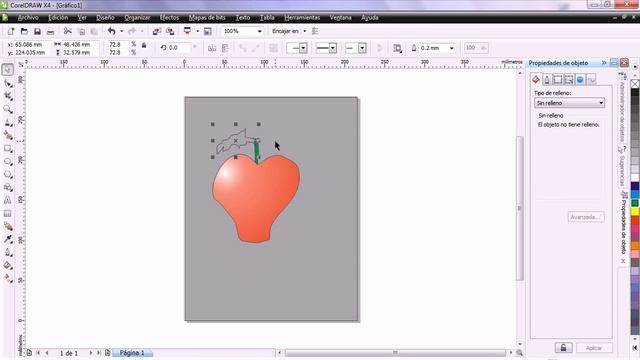The width and height of the screenshot is (640, 360).
Task: Select the Pick tool in the toolbox
Action: [x=7, y=70]
